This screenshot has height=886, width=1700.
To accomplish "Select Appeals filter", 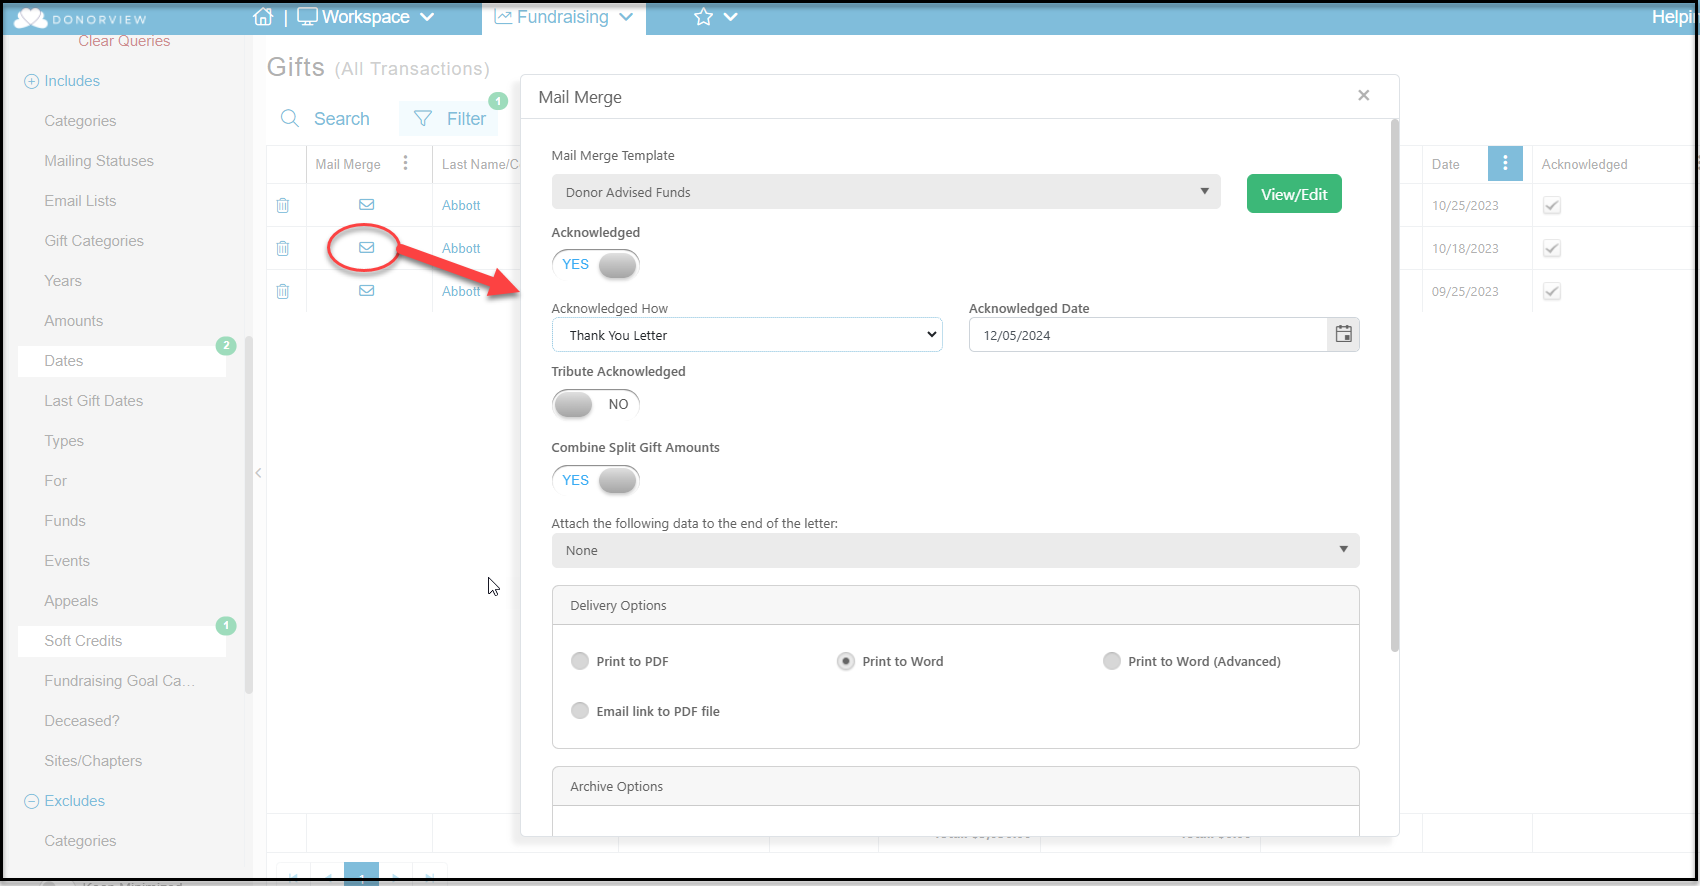I will point(71,601).
